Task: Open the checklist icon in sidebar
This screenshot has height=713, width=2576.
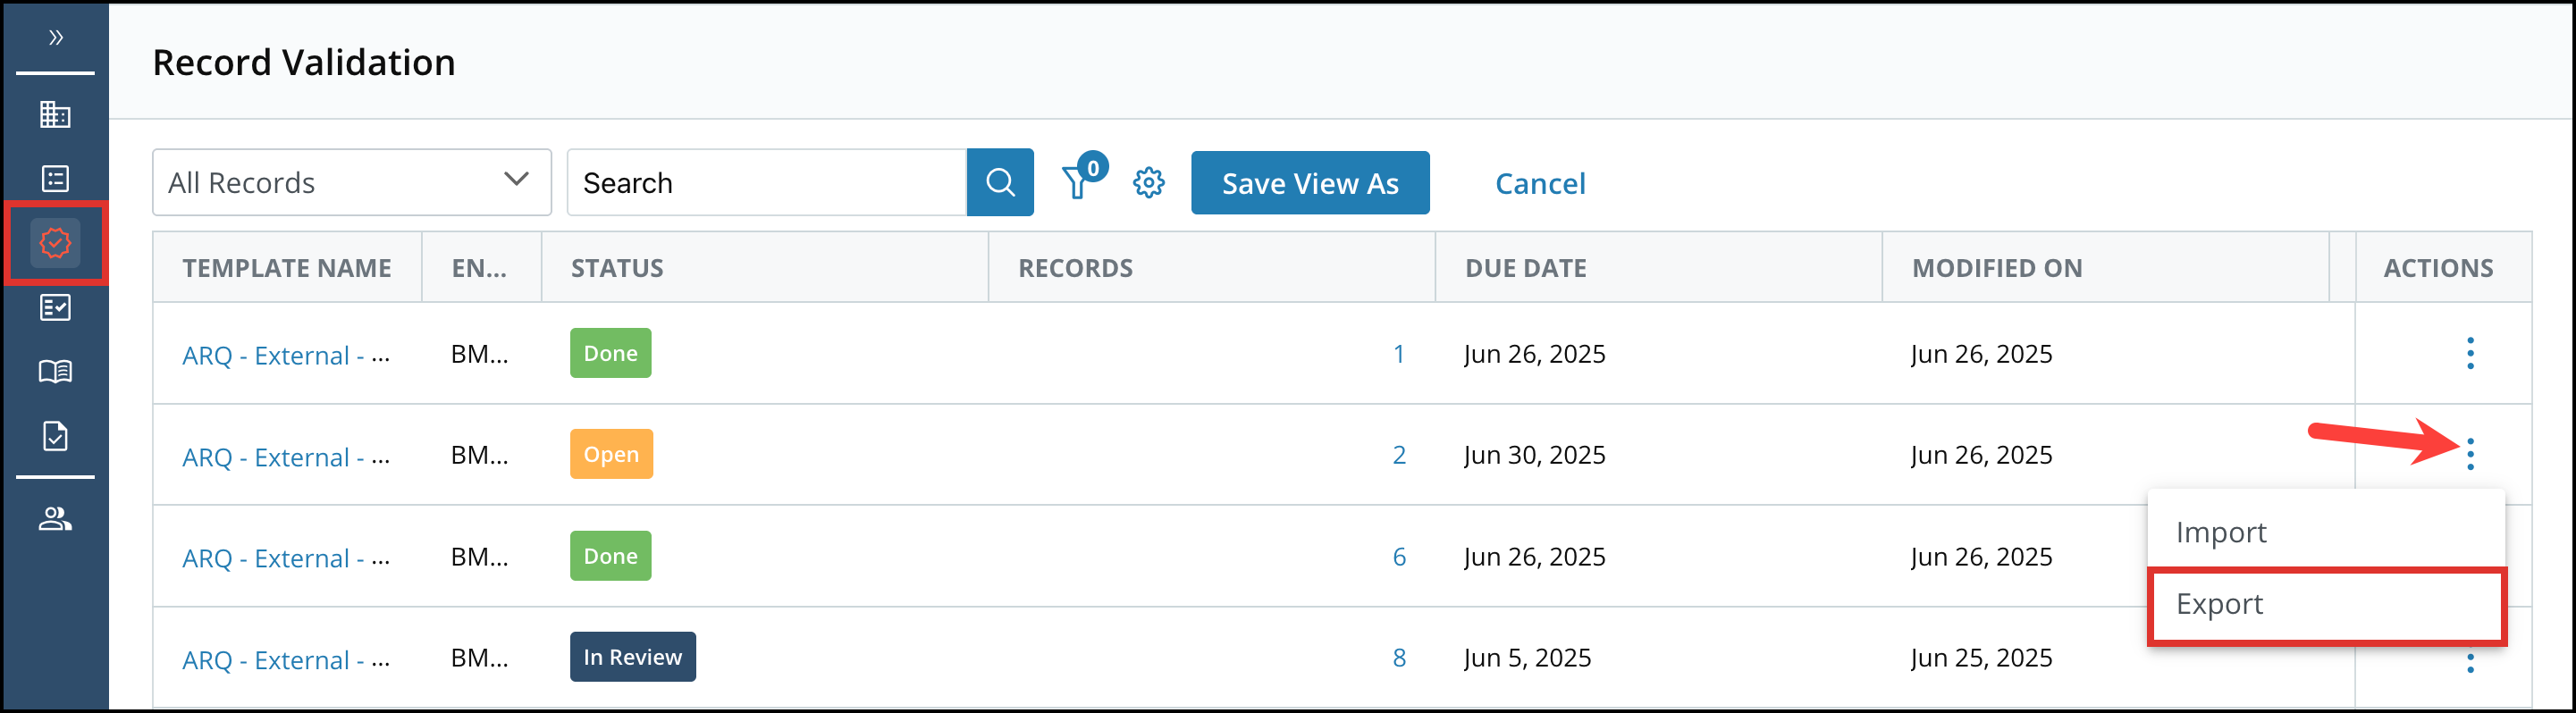Action: (x=55, y=307)
